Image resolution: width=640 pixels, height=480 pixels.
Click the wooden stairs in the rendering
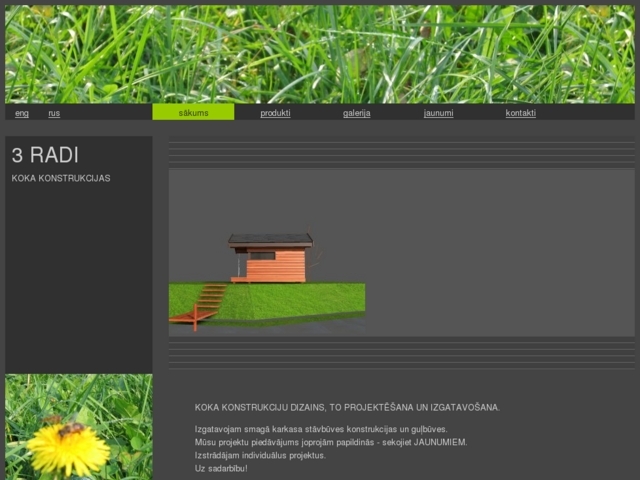pos(207,302)
